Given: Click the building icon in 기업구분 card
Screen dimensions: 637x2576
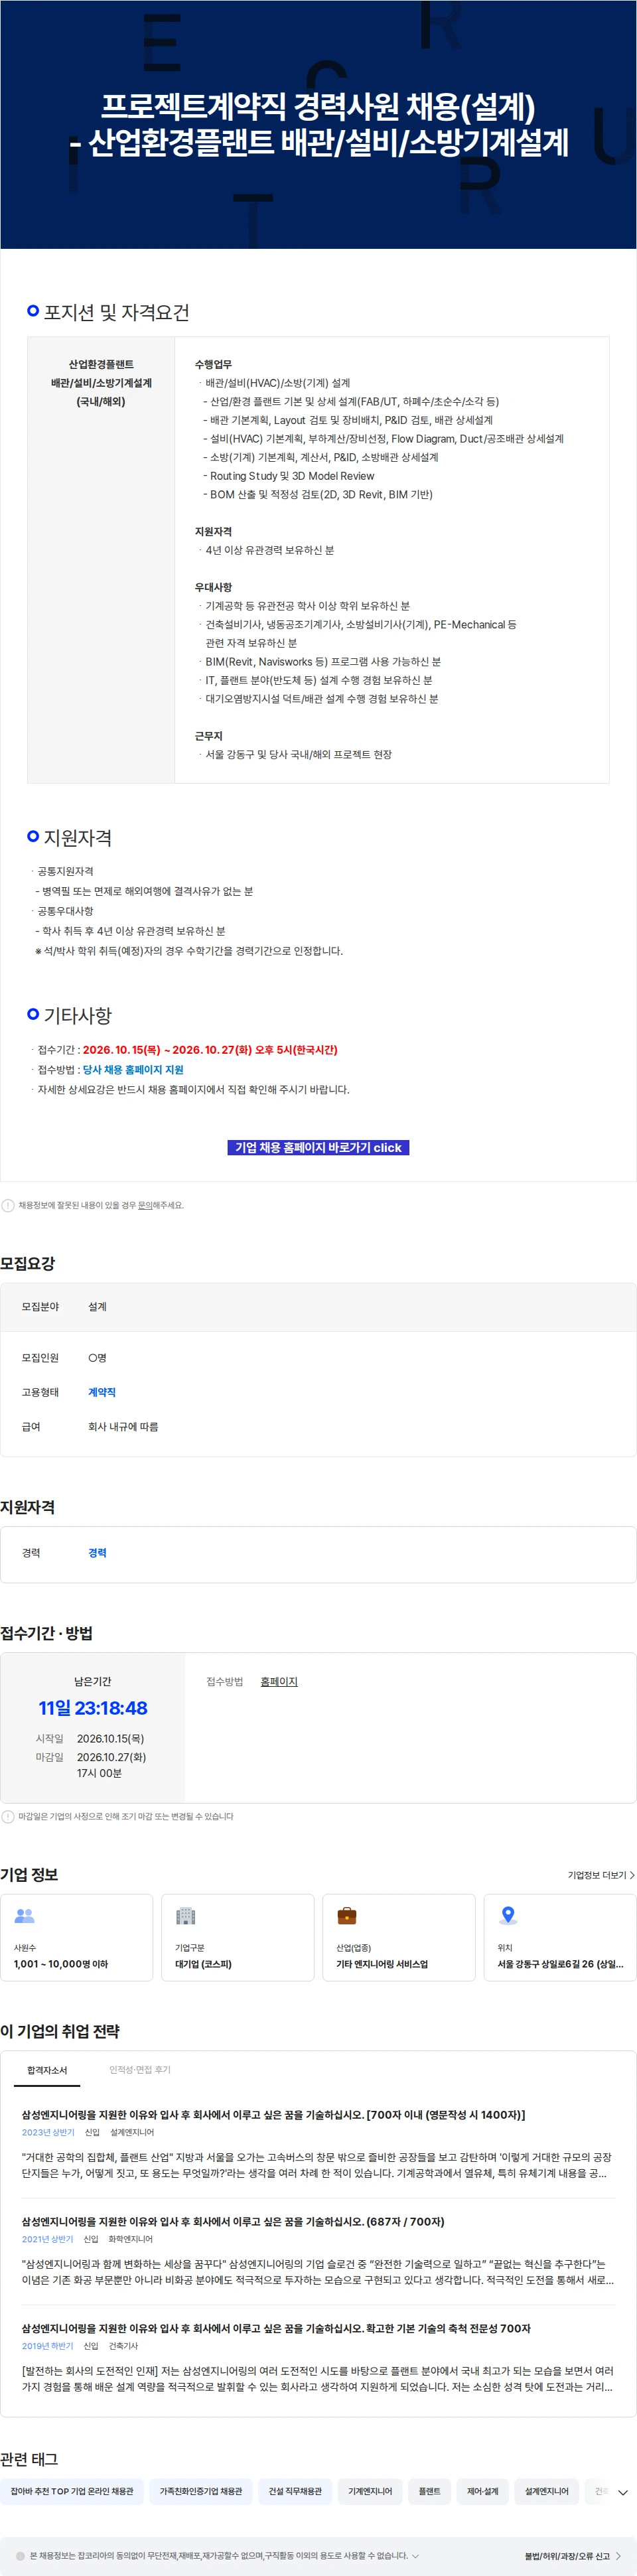Looking at the screenshot, I should (186, 1916).
